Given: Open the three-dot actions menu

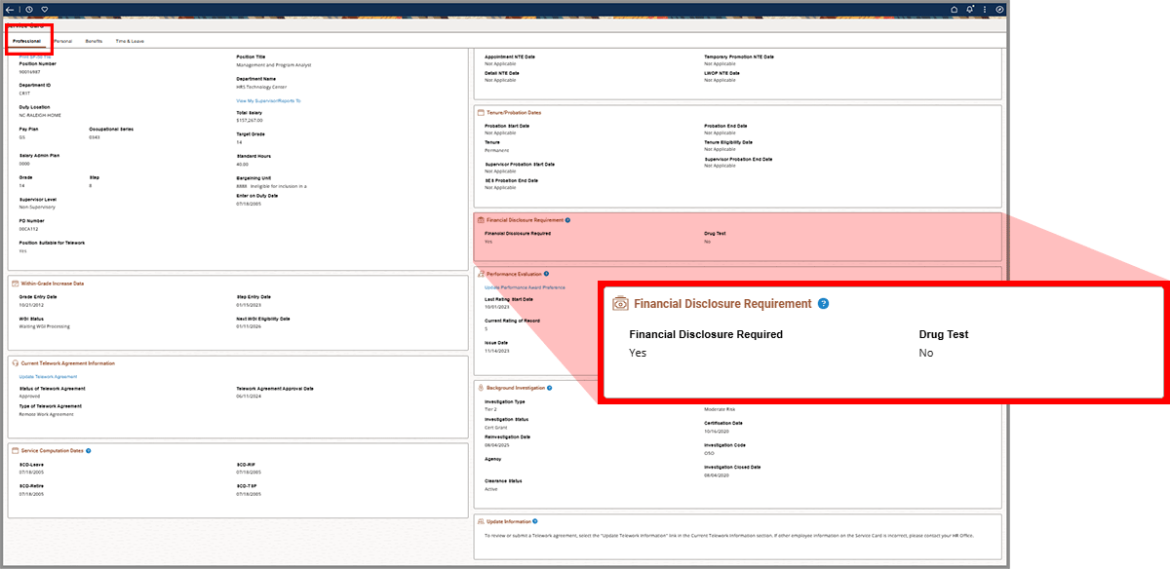Looking at the screenshot, I should 984,10.
